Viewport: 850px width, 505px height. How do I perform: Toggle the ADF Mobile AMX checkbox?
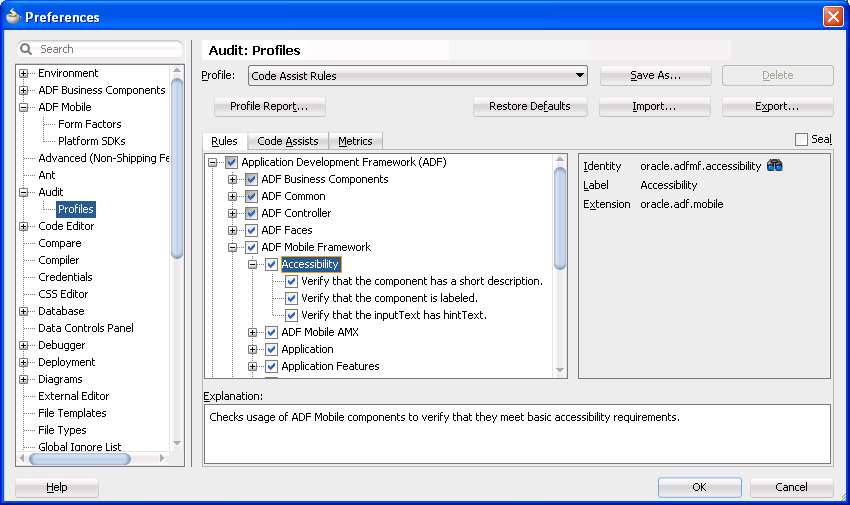272,332
